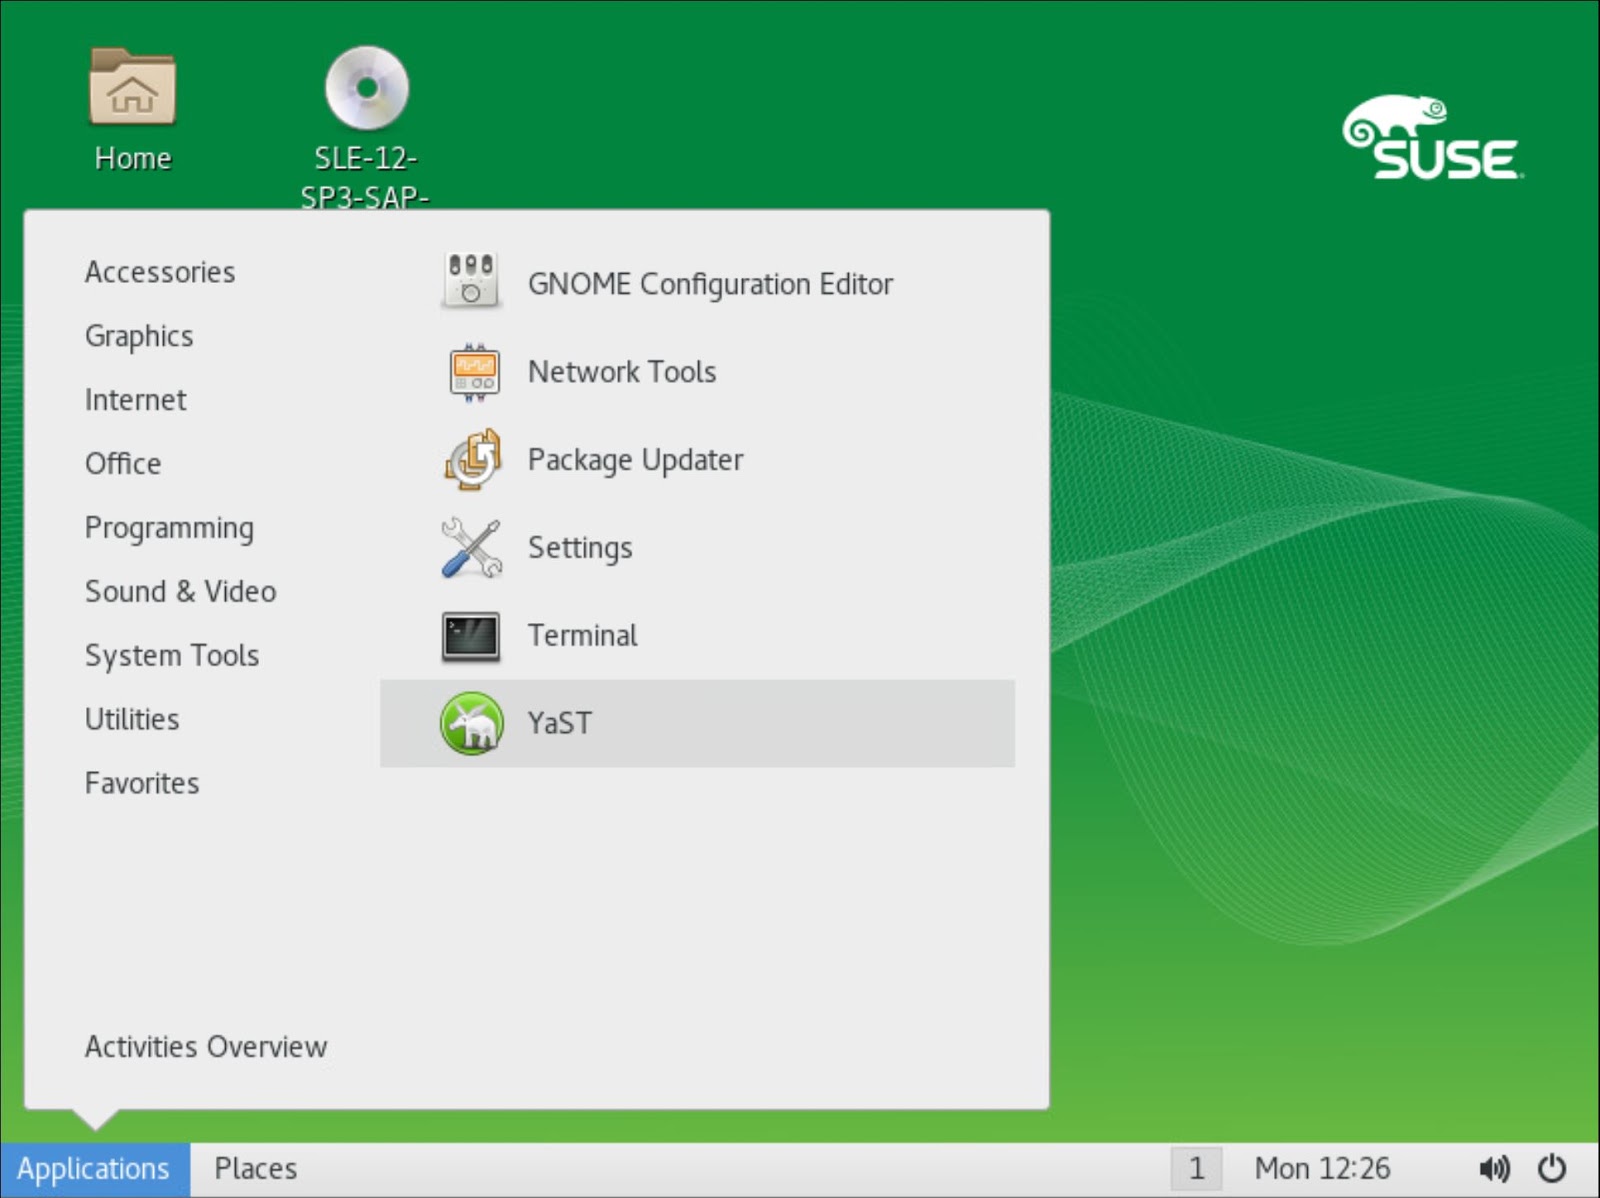Select the System Tools category
Image resolution: width=1600 pixels, height=1198 pixels.
pyautogui.click(x=172, y=656)
